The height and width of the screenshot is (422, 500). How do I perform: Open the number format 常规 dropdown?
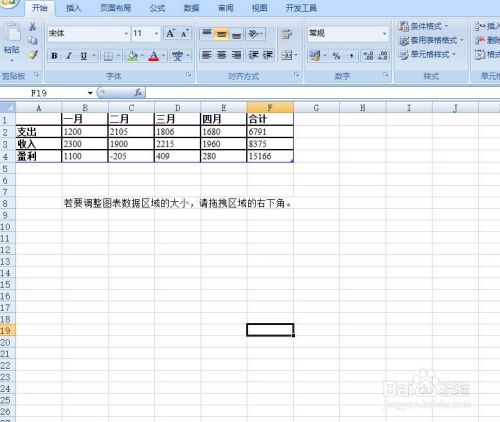pyautogui.click(x=384, y=34)
